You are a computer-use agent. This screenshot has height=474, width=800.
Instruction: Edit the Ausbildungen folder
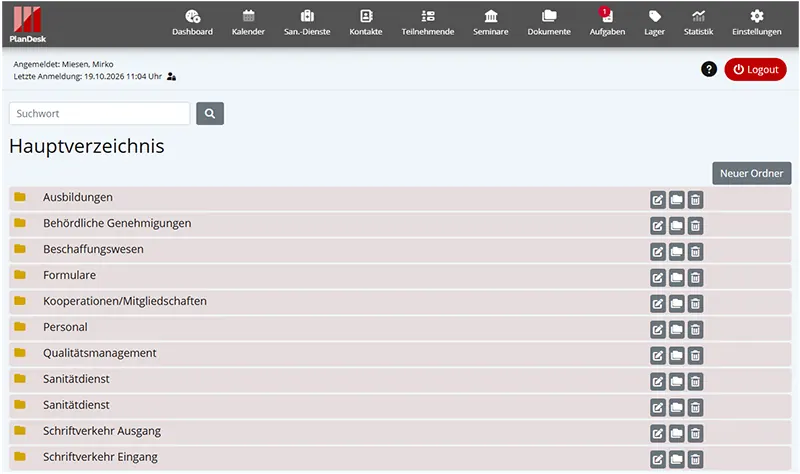coord(658,200)
